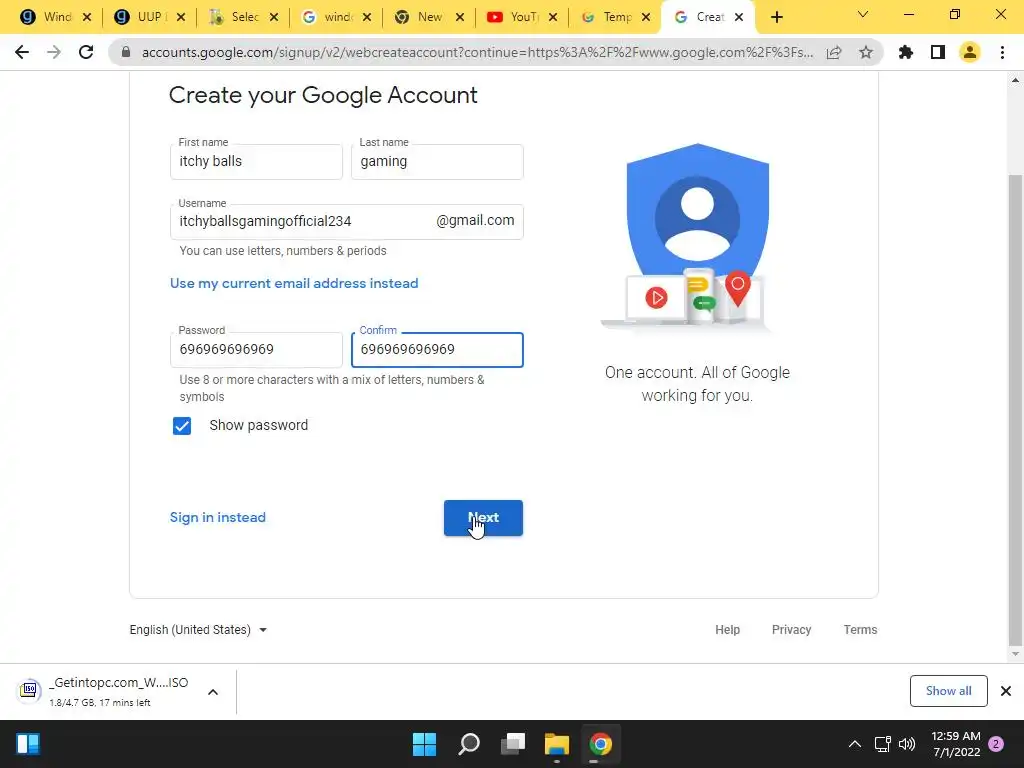Click the ISO file download icon
The width and height of the screenshot is (1024, 768).
[29, 690]
